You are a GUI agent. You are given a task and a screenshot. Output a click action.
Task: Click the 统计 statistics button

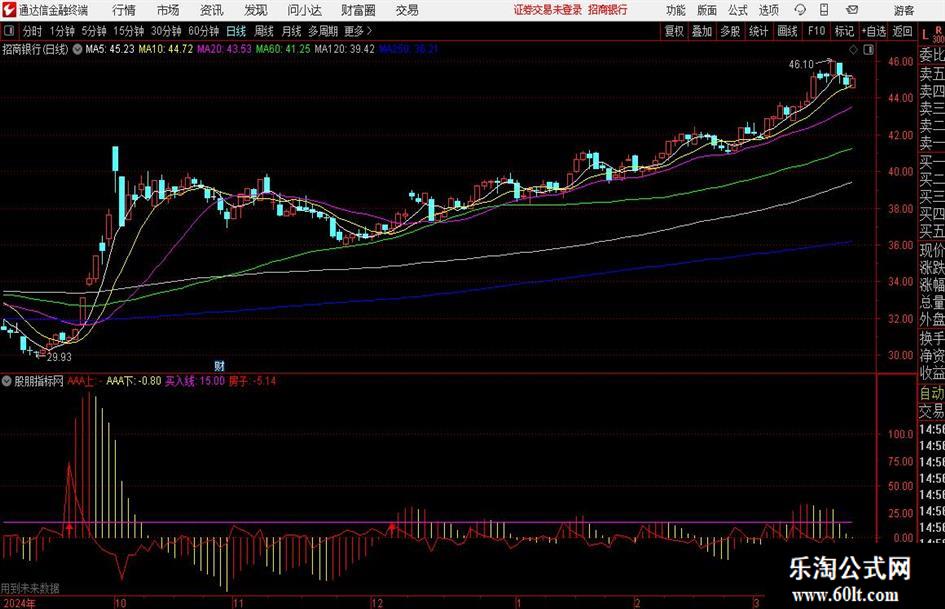pyautogui.click(x=758, y=31)
